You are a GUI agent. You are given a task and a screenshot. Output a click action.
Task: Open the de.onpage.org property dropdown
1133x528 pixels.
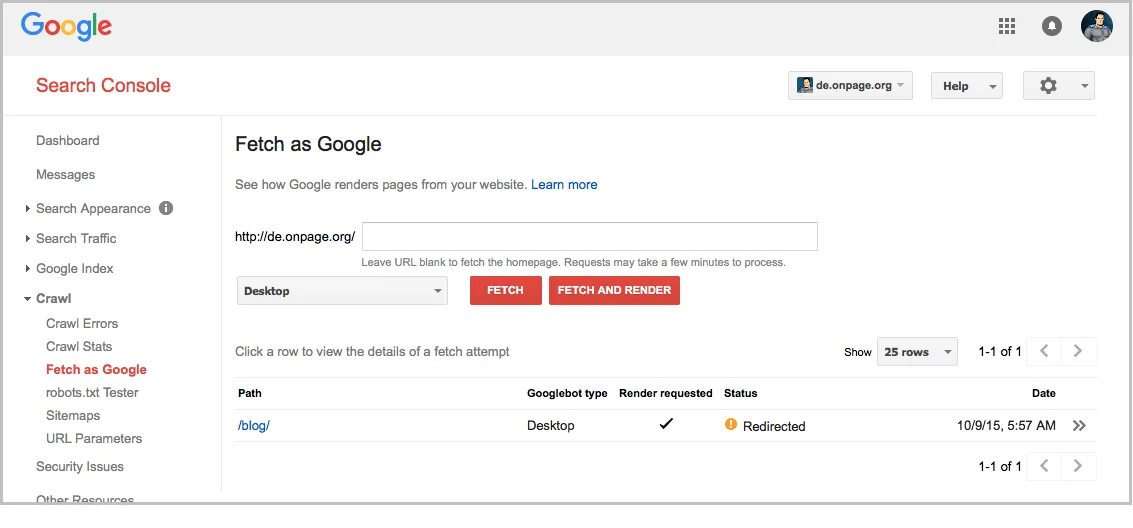click(850, 86)
